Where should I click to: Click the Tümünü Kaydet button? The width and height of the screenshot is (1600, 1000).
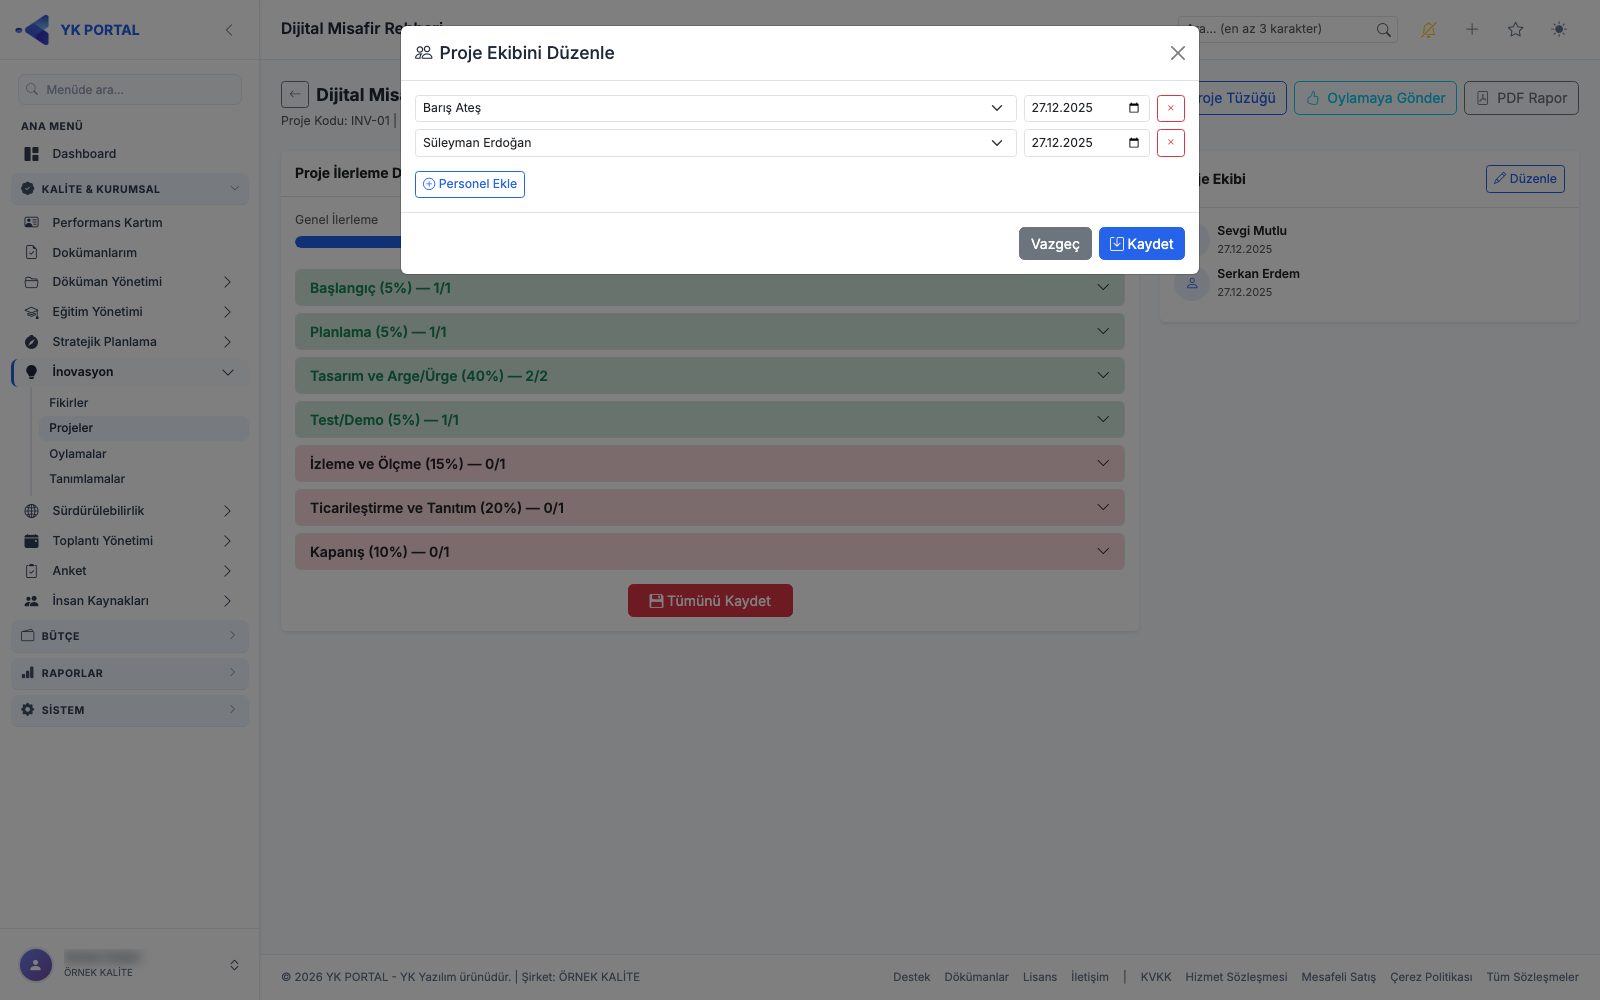710,601
